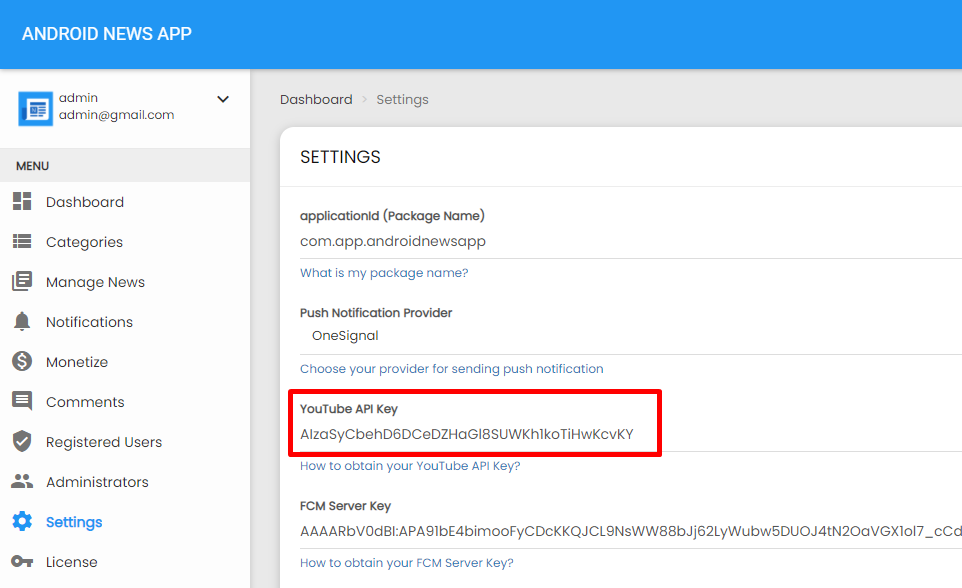
Task: Click into the YouTube API Key field
Action: point(631,435)
